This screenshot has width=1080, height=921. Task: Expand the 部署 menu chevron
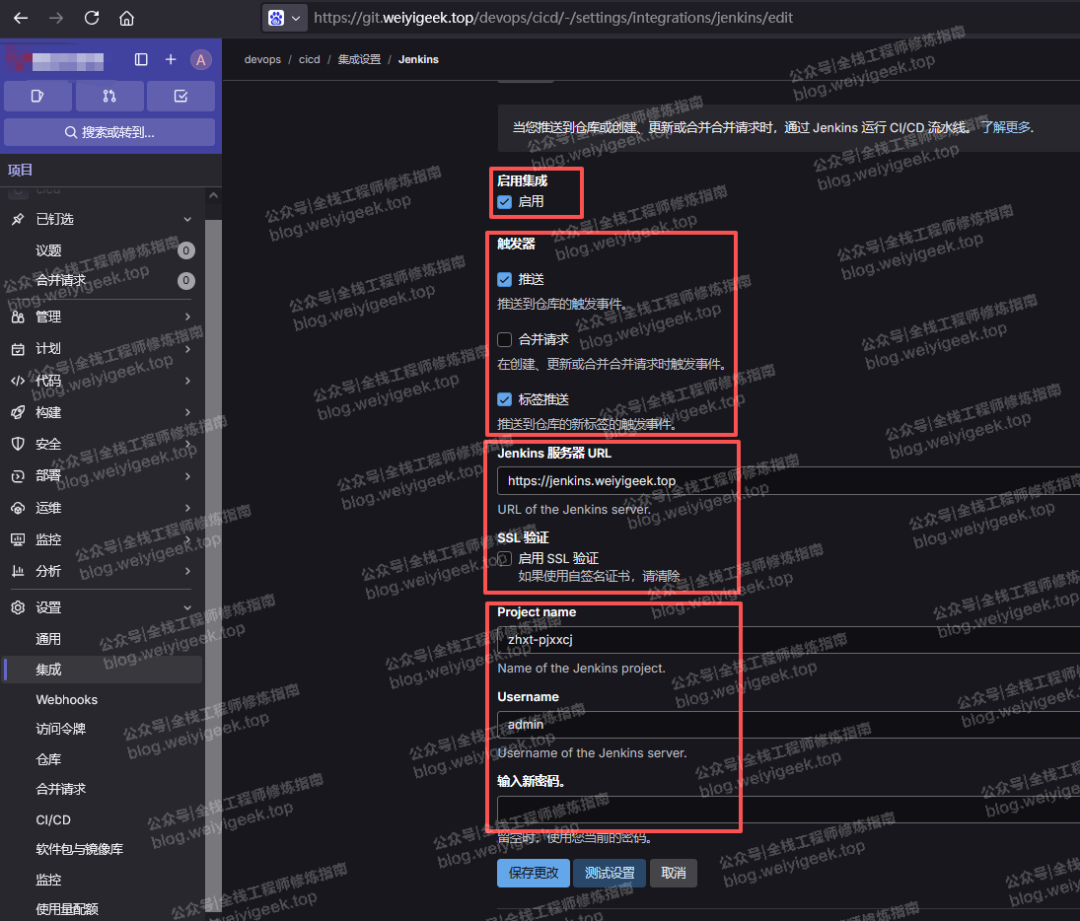pos(187,475)
